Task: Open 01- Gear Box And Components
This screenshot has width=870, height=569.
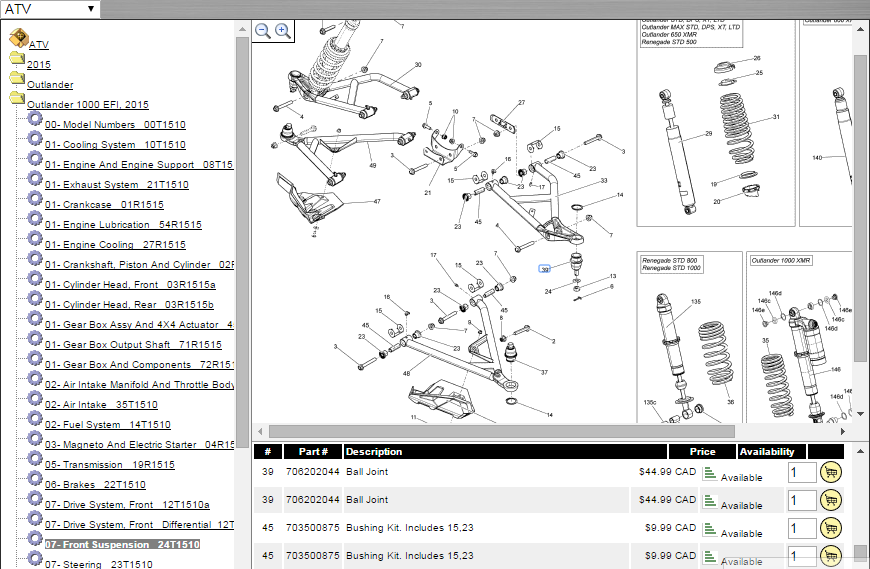Action: 139,364
